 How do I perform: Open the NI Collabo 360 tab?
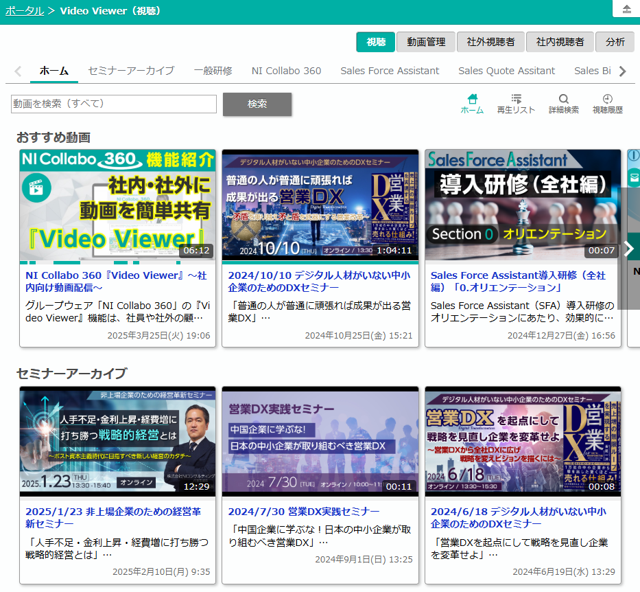tap(286, 71)
